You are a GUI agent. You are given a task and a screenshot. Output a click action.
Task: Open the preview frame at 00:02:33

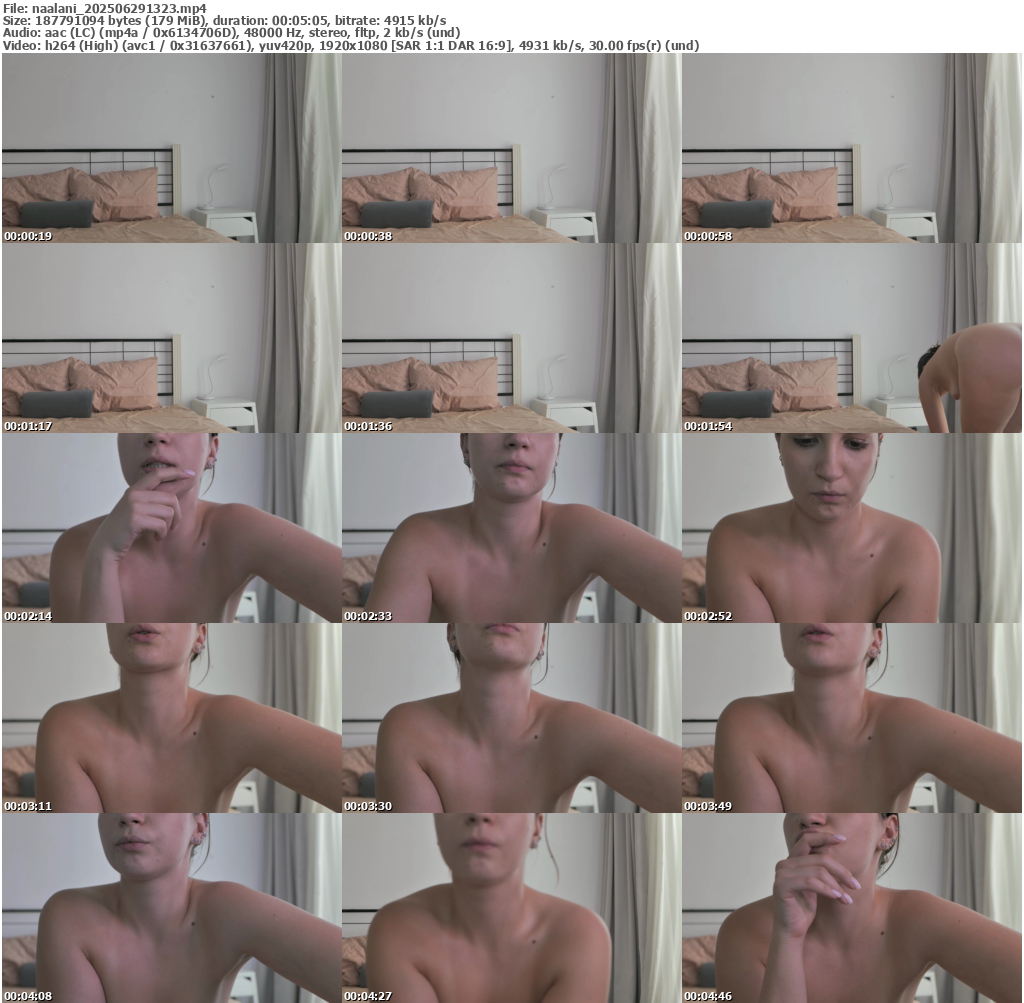[x=511, y=528]
